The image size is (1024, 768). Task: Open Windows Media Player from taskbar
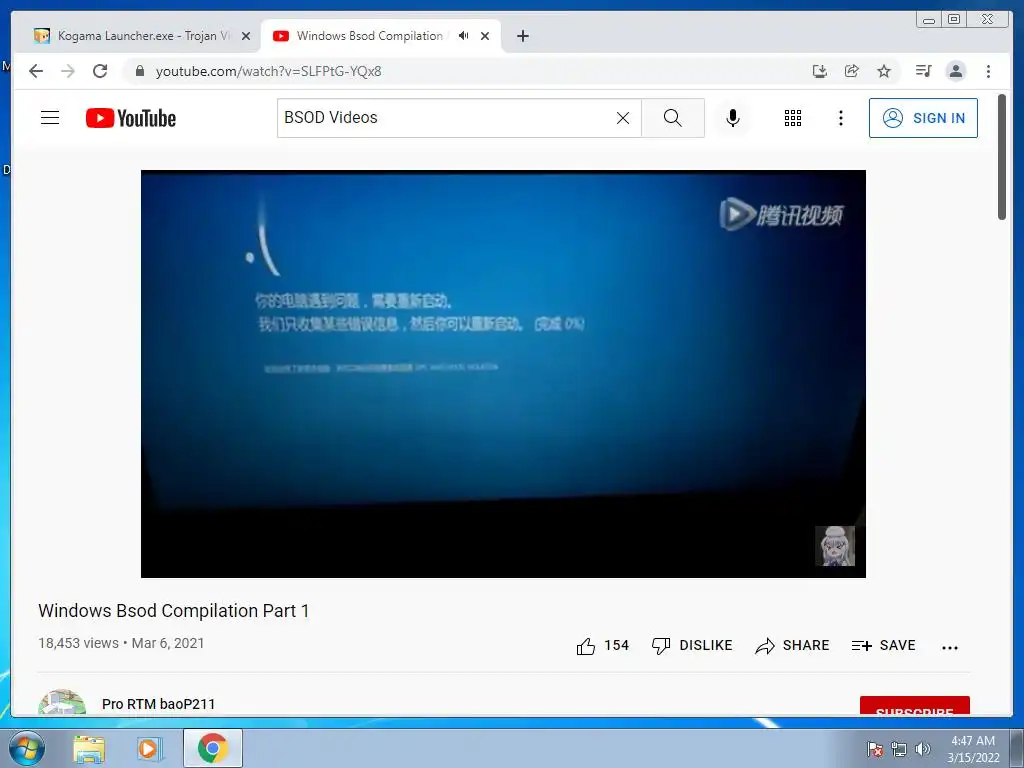click(150, 748)
